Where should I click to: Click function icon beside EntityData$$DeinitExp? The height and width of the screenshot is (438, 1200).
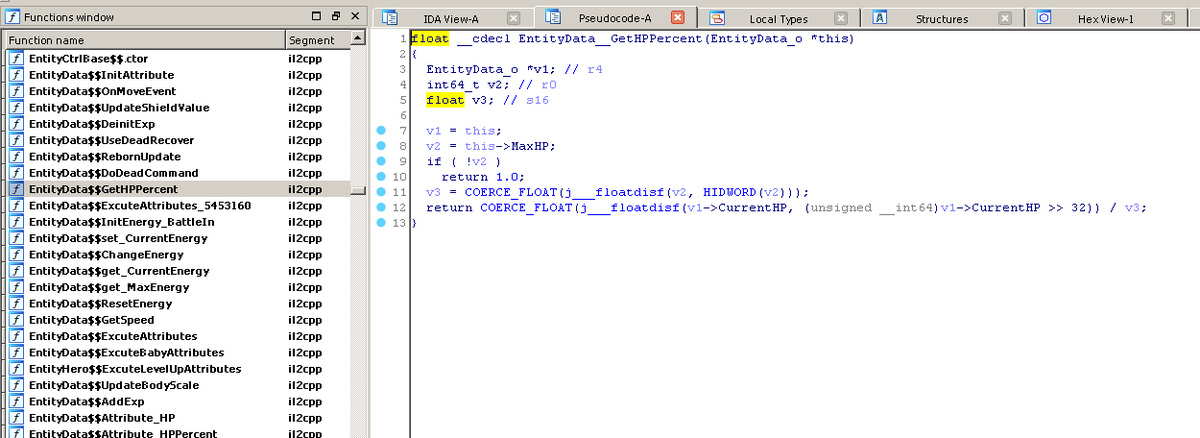[x=15, y=124]
